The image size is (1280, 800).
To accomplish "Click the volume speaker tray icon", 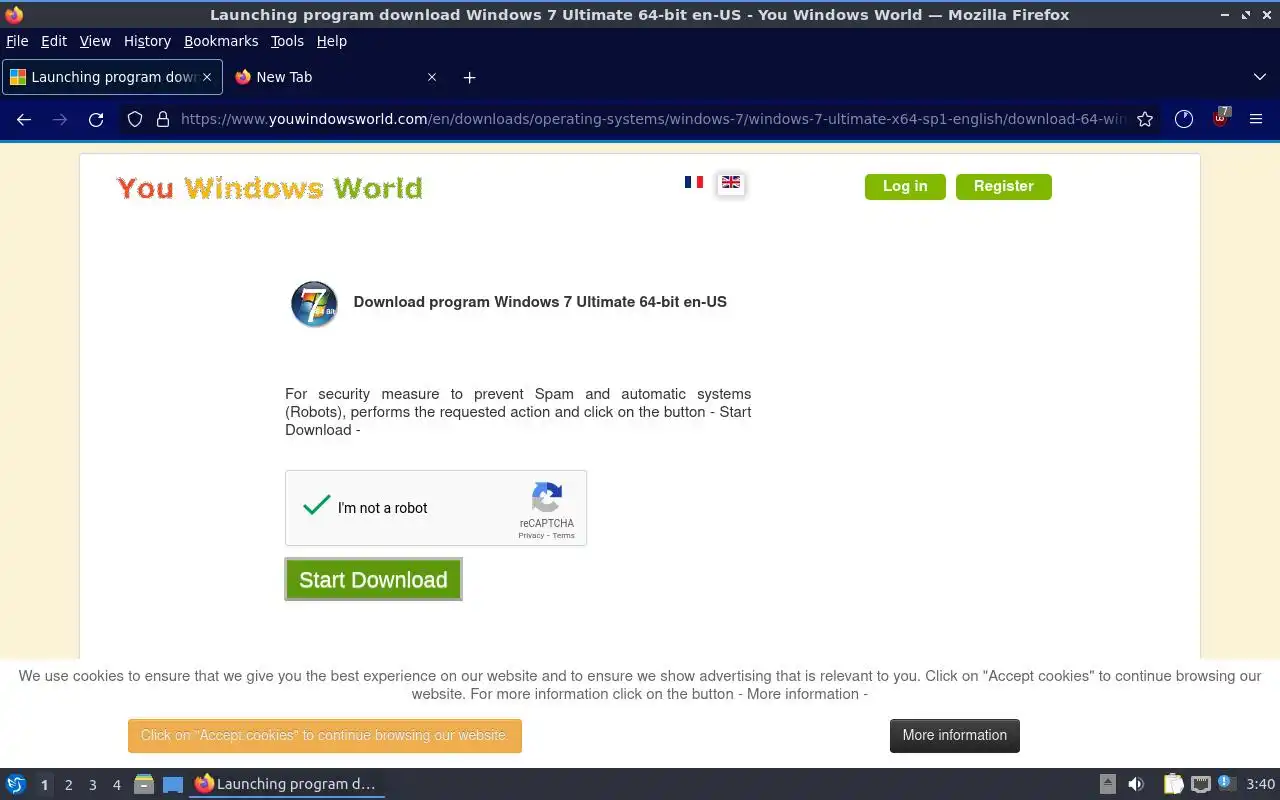I will click(x=1136, y=784).
